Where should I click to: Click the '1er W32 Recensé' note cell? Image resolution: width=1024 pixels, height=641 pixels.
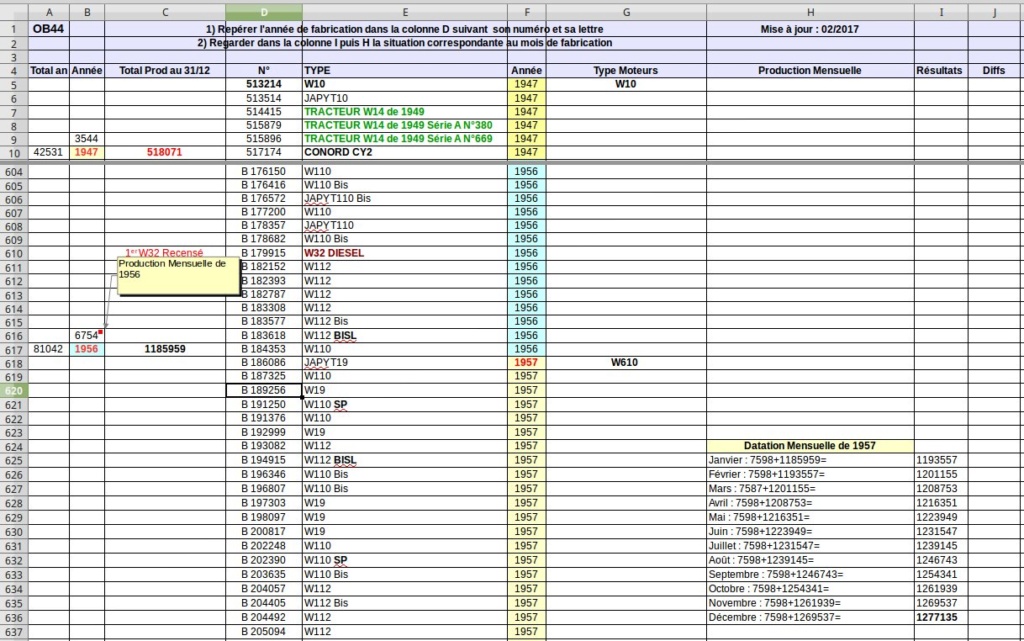pos(165,253)
